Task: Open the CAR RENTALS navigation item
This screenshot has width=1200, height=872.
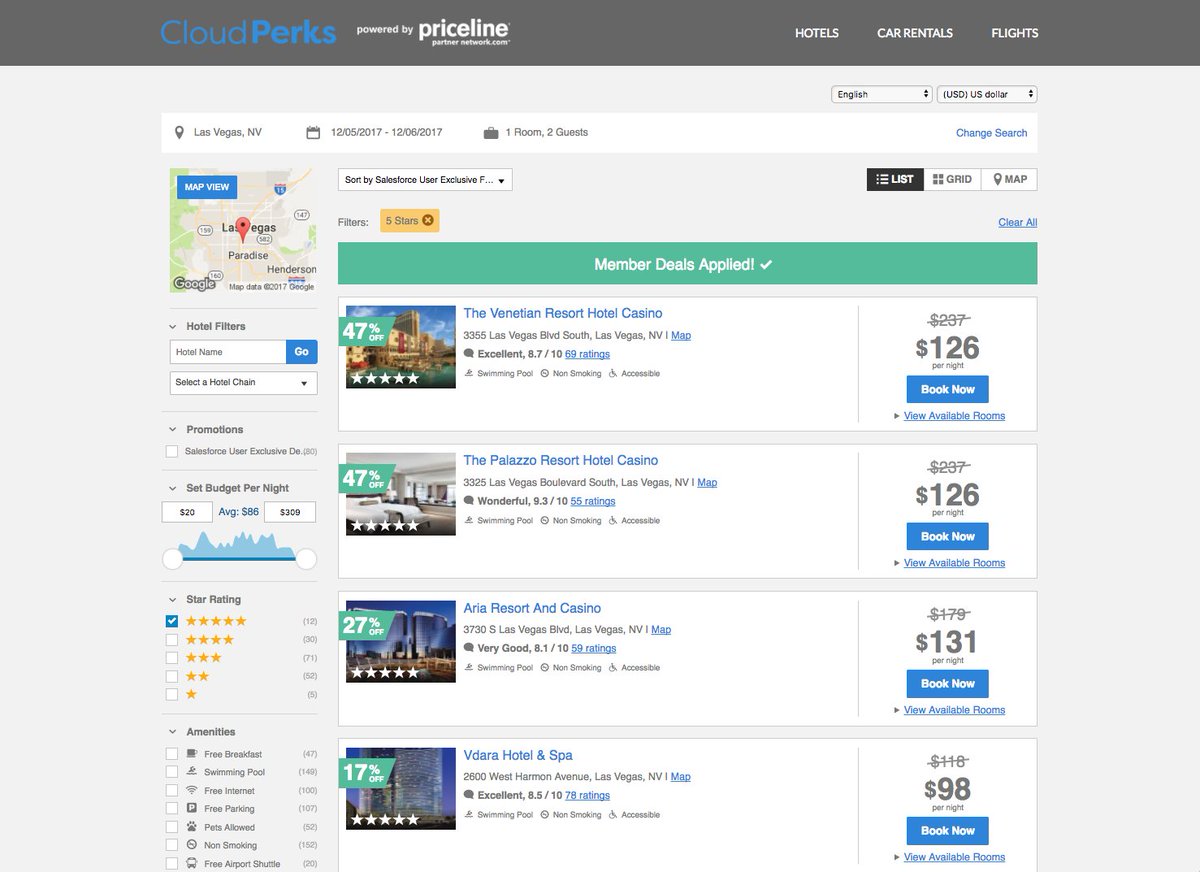Action: point(915,33)
